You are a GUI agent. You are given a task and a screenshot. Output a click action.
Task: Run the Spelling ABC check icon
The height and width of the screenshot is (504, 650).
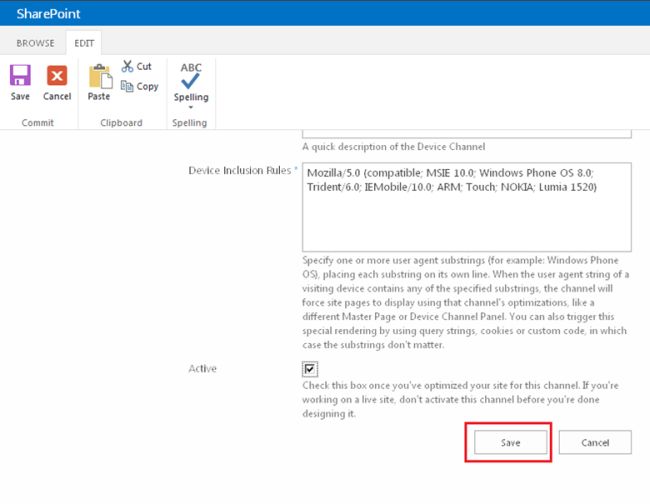click(191, 76)
